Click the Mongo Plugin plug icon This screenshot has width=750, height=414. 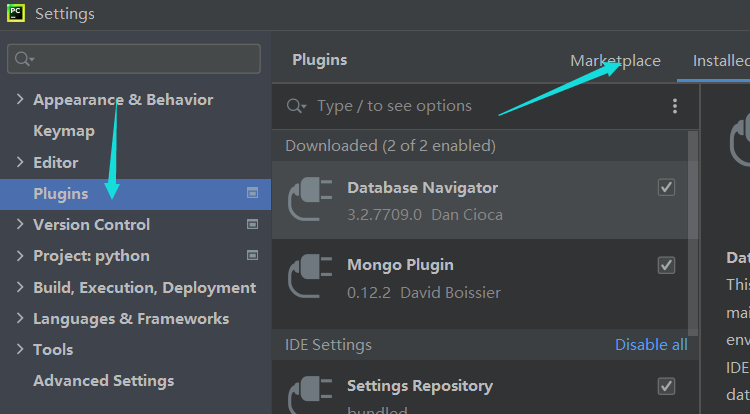tap(310, 276)
